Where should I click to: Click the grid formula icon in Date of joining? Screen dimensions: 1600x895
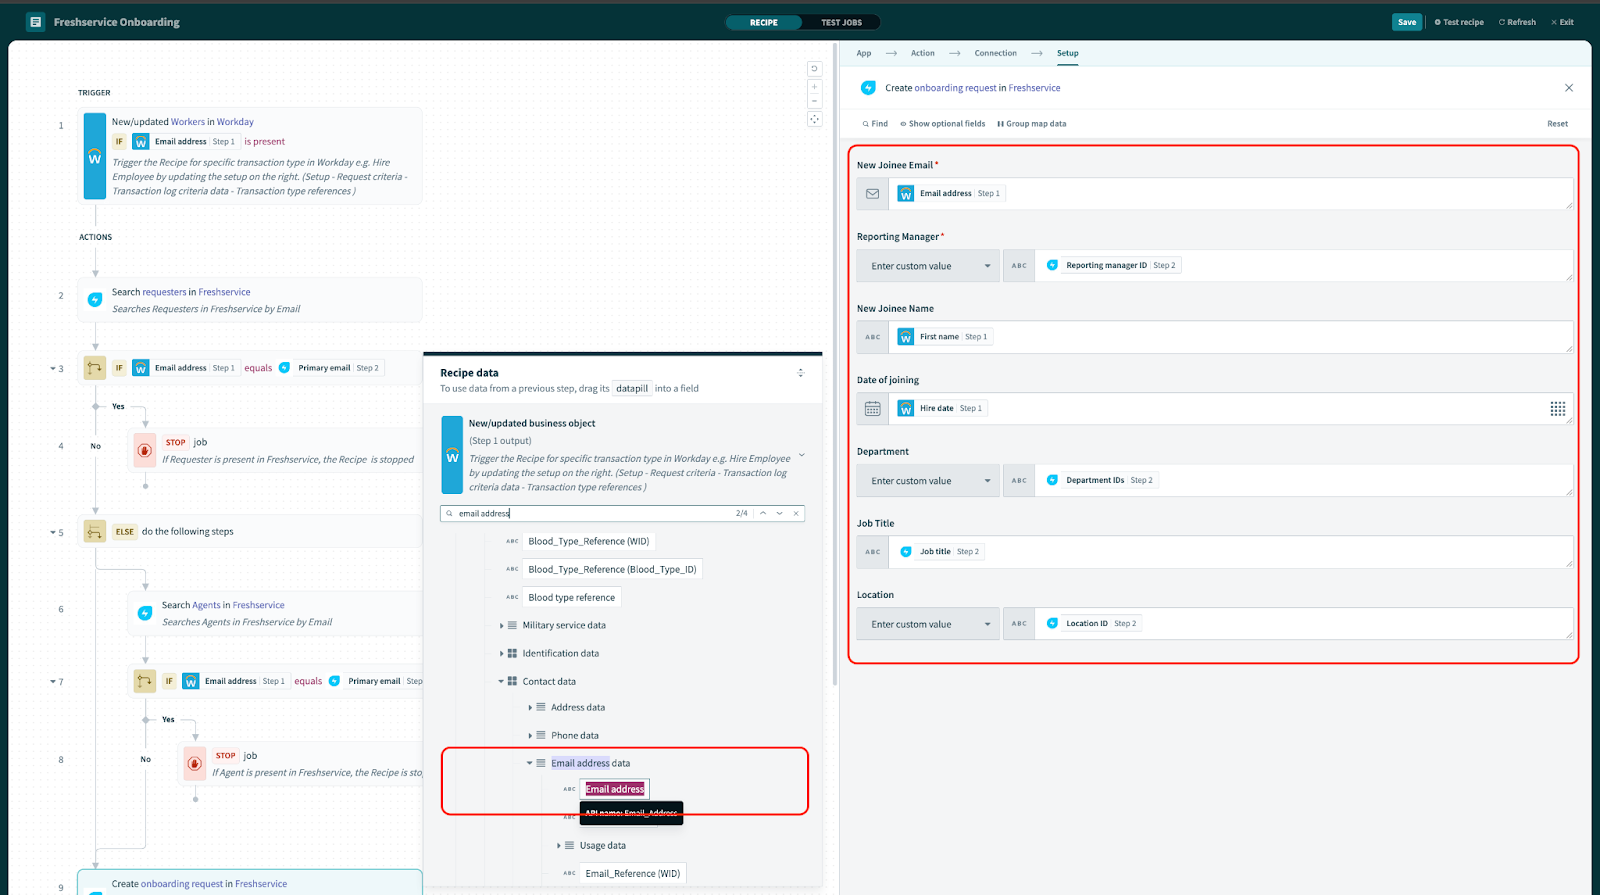(x=1557, y=409)
